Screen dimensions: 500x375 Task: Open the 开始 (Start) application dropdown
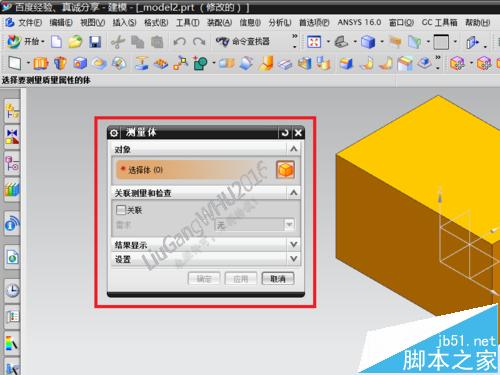[x=26, y=42]
